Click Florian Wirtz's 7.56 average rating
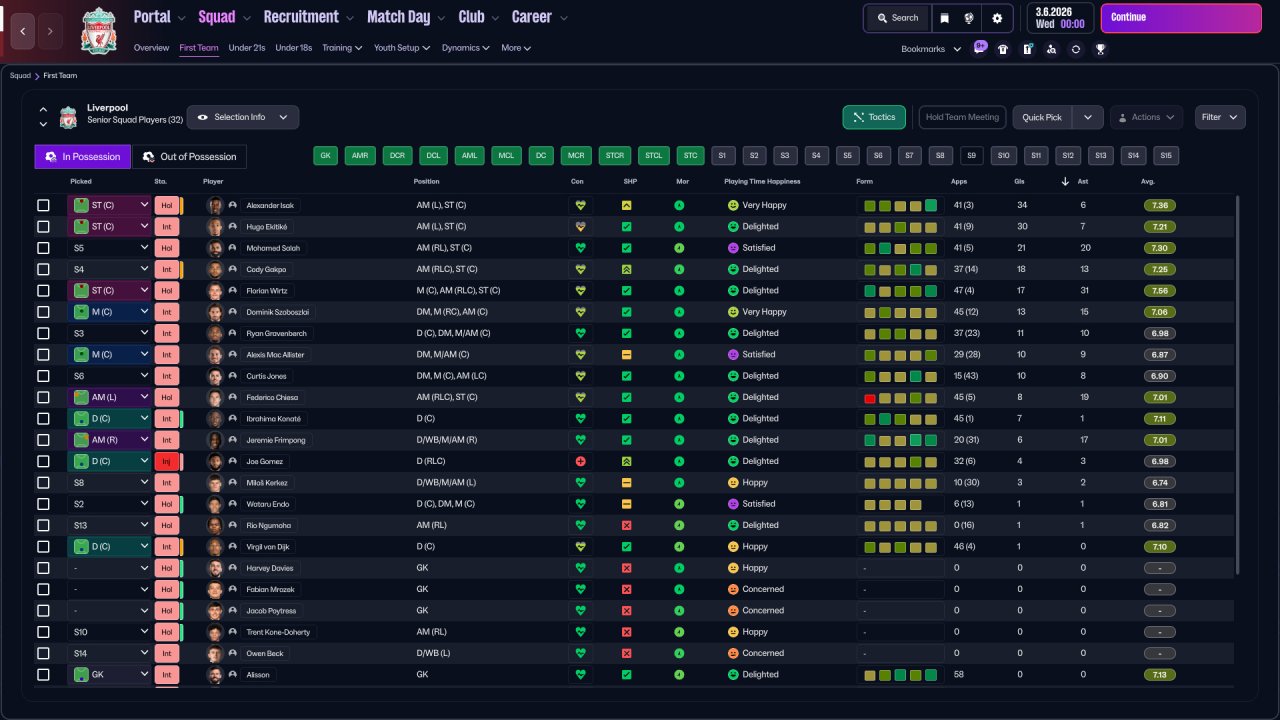 (1160, 291)
